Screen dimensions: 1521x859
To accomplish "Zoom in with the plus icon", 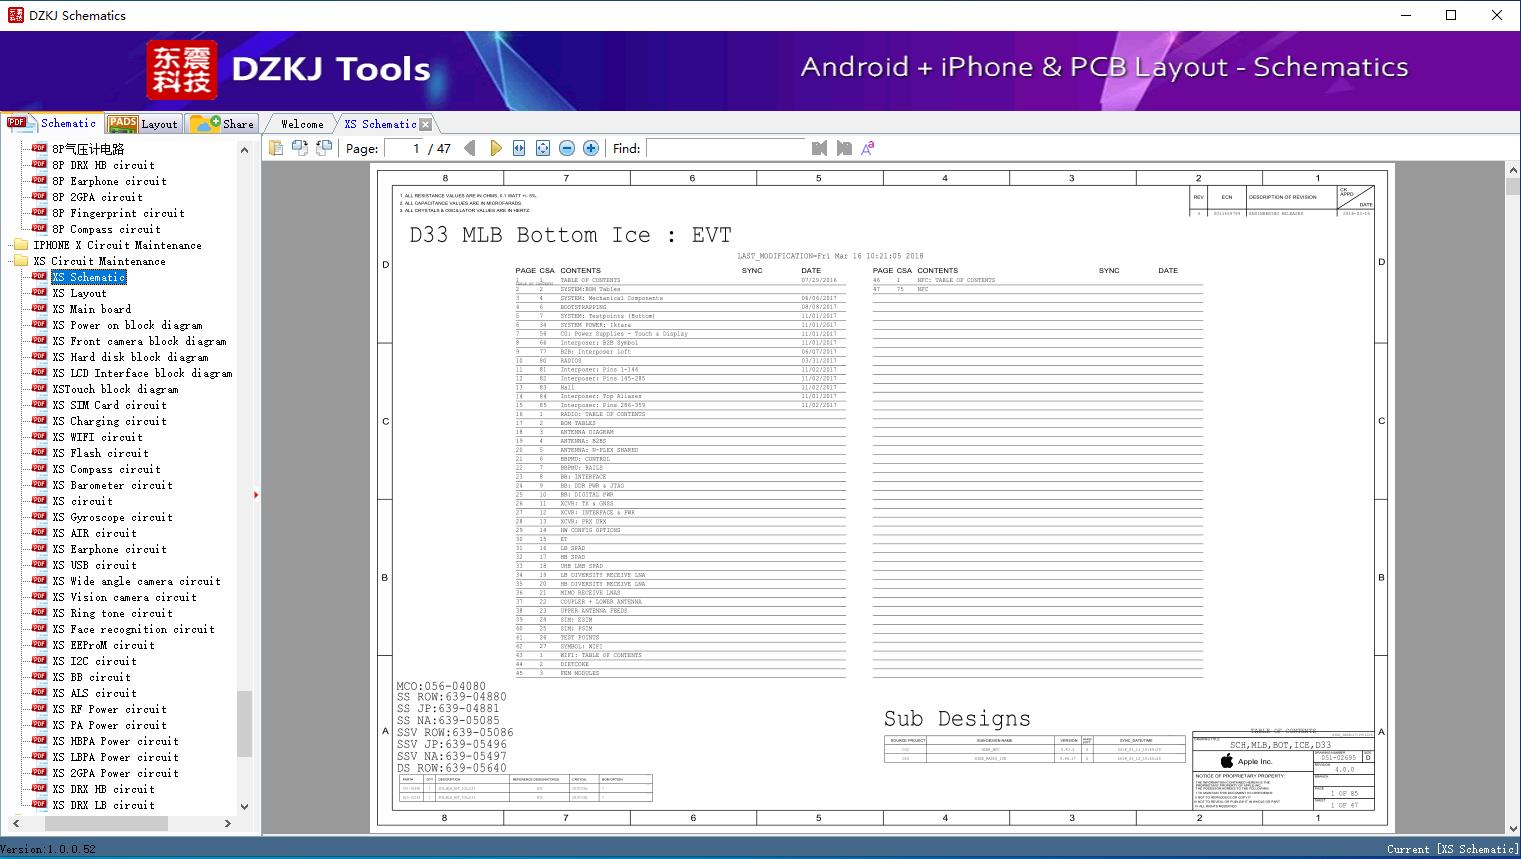I will (591, 148).
